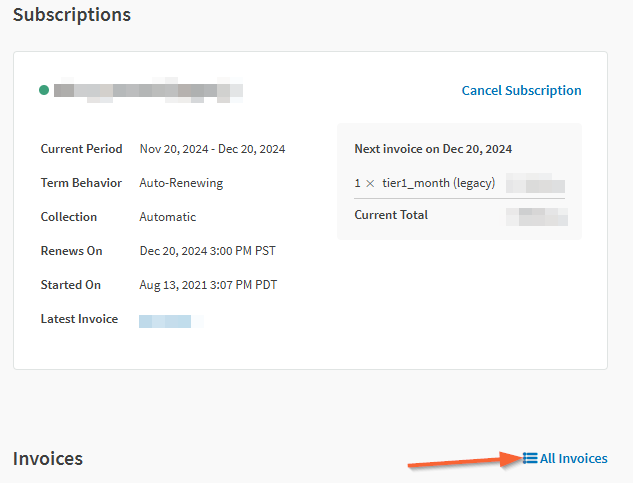Click the Subscriptions section heading
This screenshot has height=483, width=633.
[x=71, y=15]
